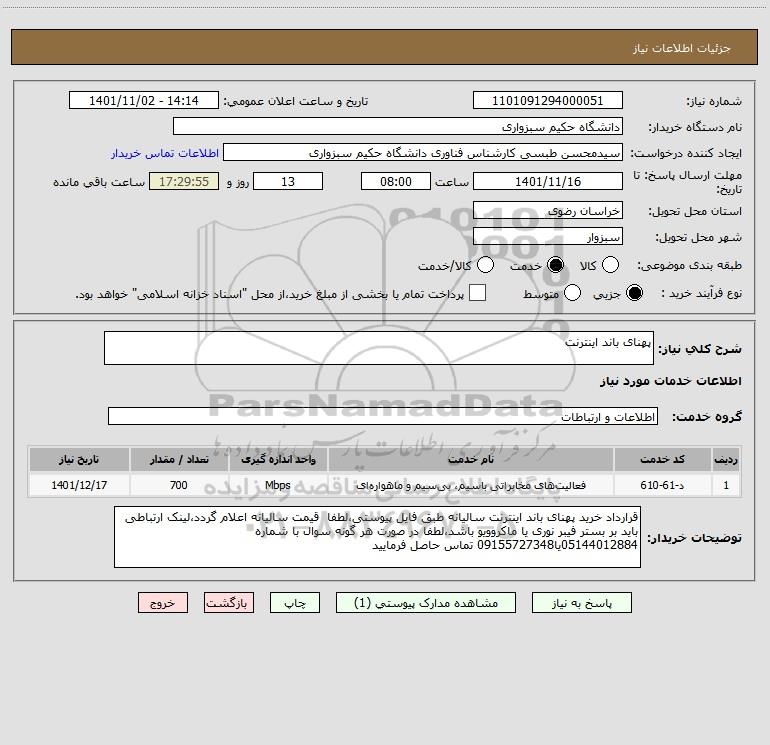The image size is (770, 745).
Task: Click the remaining time field 17:29:55
Action: pyautogui.click(x=184, y=181)
